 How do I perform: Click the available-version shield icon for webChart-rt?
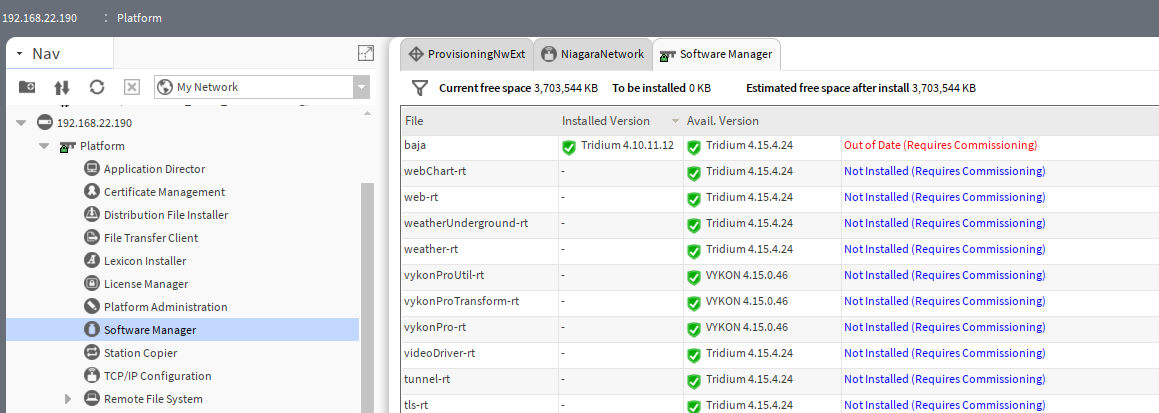693,173
